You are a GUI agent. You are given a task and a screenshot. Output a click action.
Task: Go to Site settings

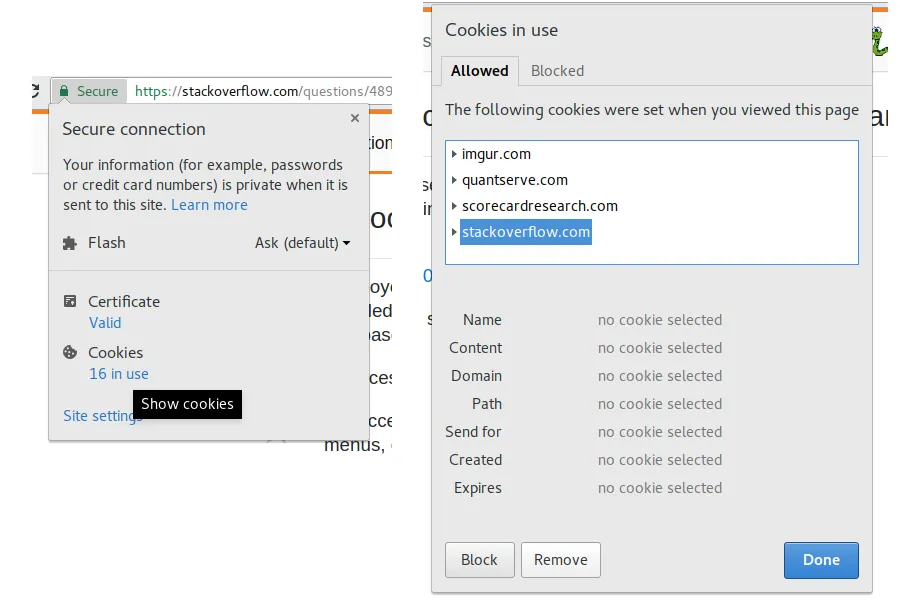pyautogui.click(x=97, y=416)
